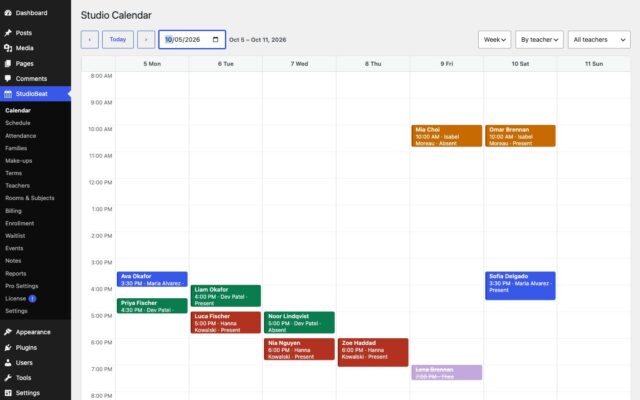Open the Enrollment submenu link

[x=20, y=223]
